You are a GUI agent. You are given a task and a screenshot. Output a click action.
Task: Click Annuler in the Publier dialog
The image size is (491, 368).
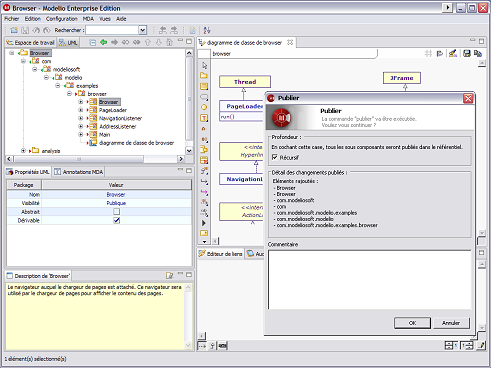pyautogui.click(x=451, y=323)
